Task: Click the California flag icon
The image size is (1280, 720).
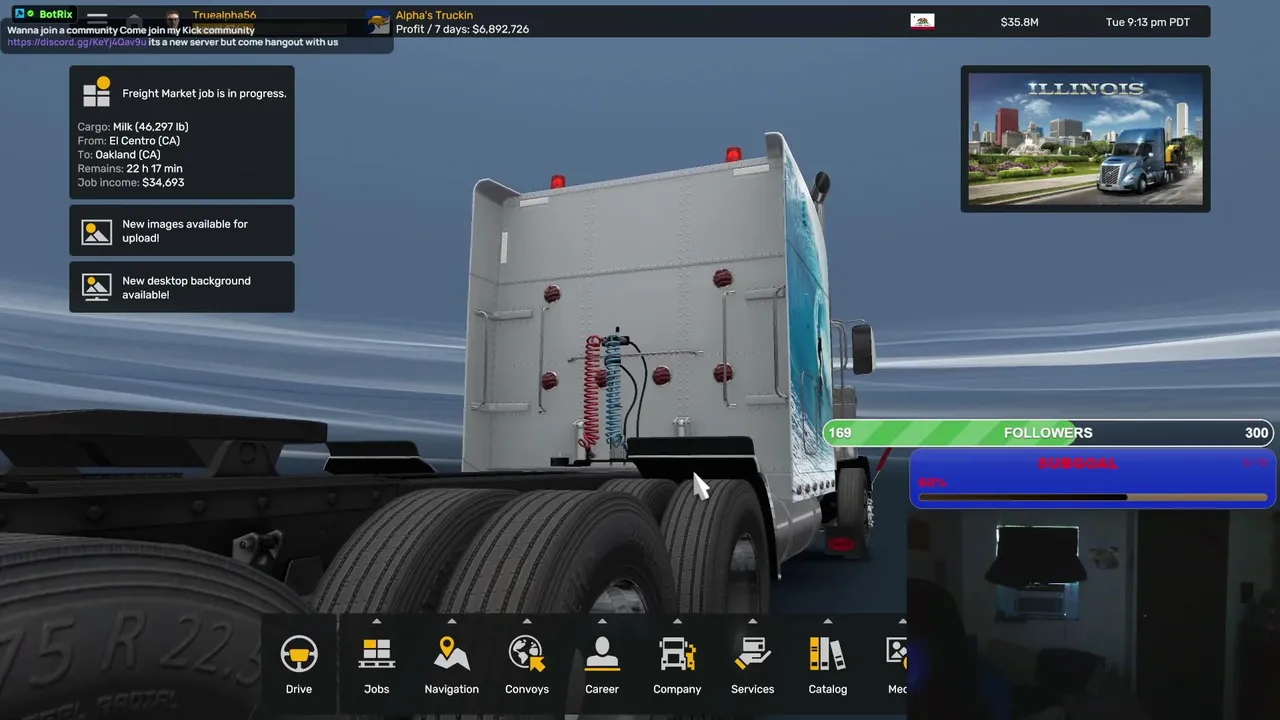Action: (922, 21)
